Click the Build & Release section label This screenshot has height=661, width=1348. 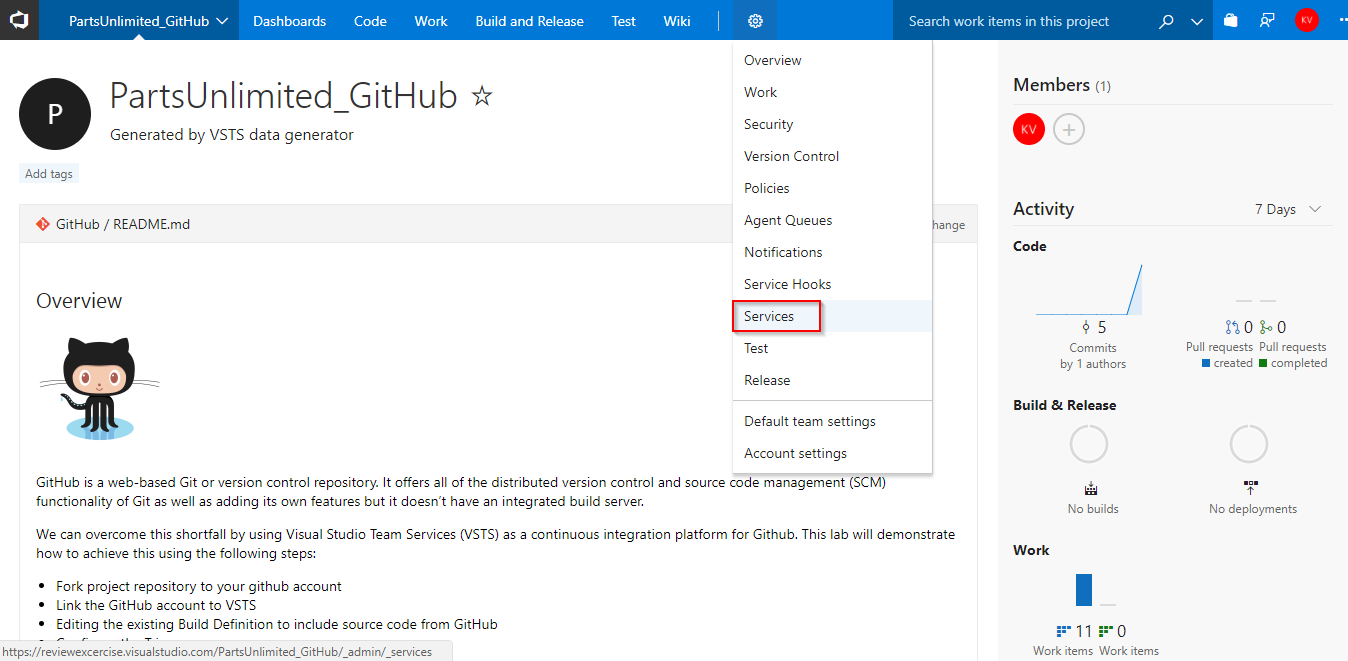1064,405
